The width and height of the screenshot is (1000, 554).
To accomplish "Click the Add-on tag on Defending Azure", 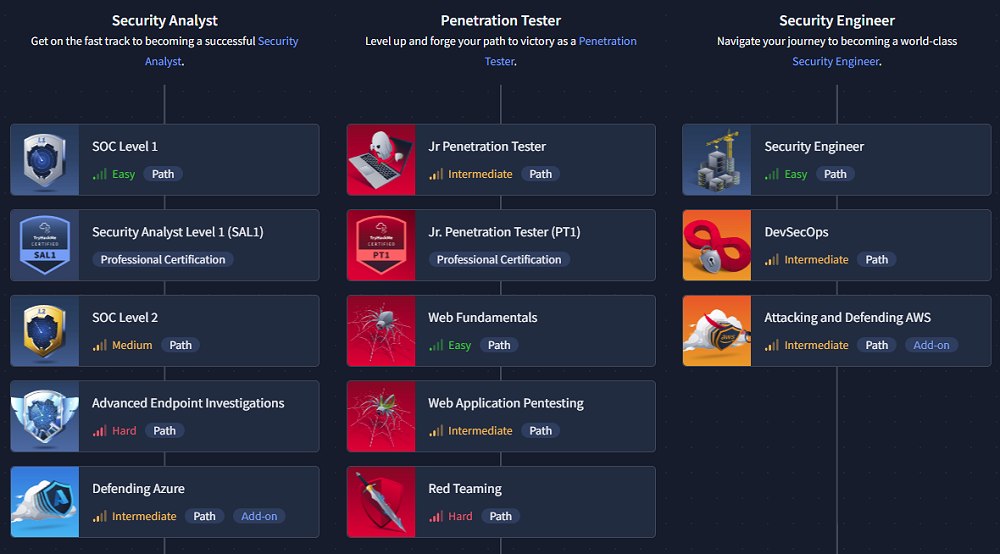I will pos(260,516).
